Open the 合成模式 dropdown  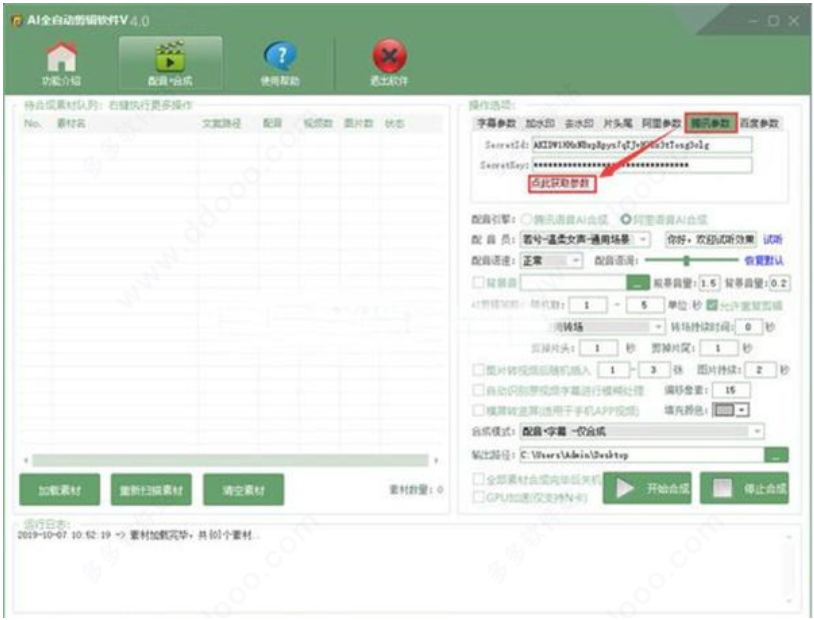(x=642, y=431)
